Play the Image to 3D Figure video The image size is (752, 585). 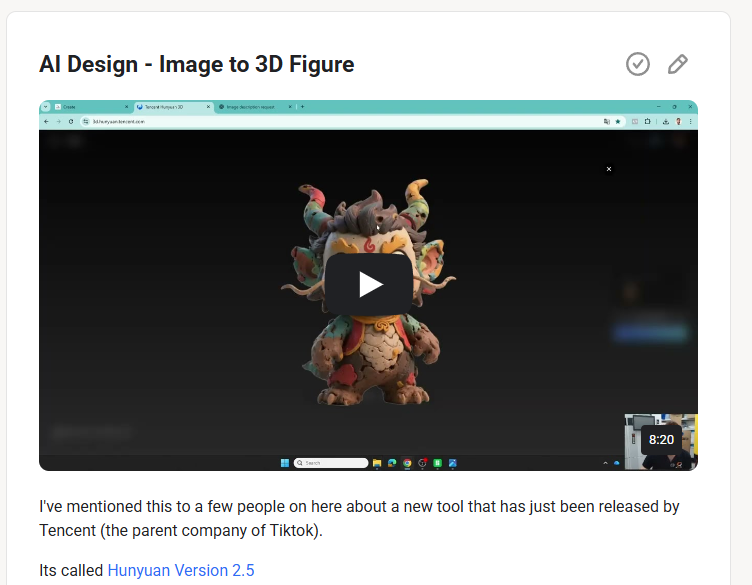[x=370, y=285]
